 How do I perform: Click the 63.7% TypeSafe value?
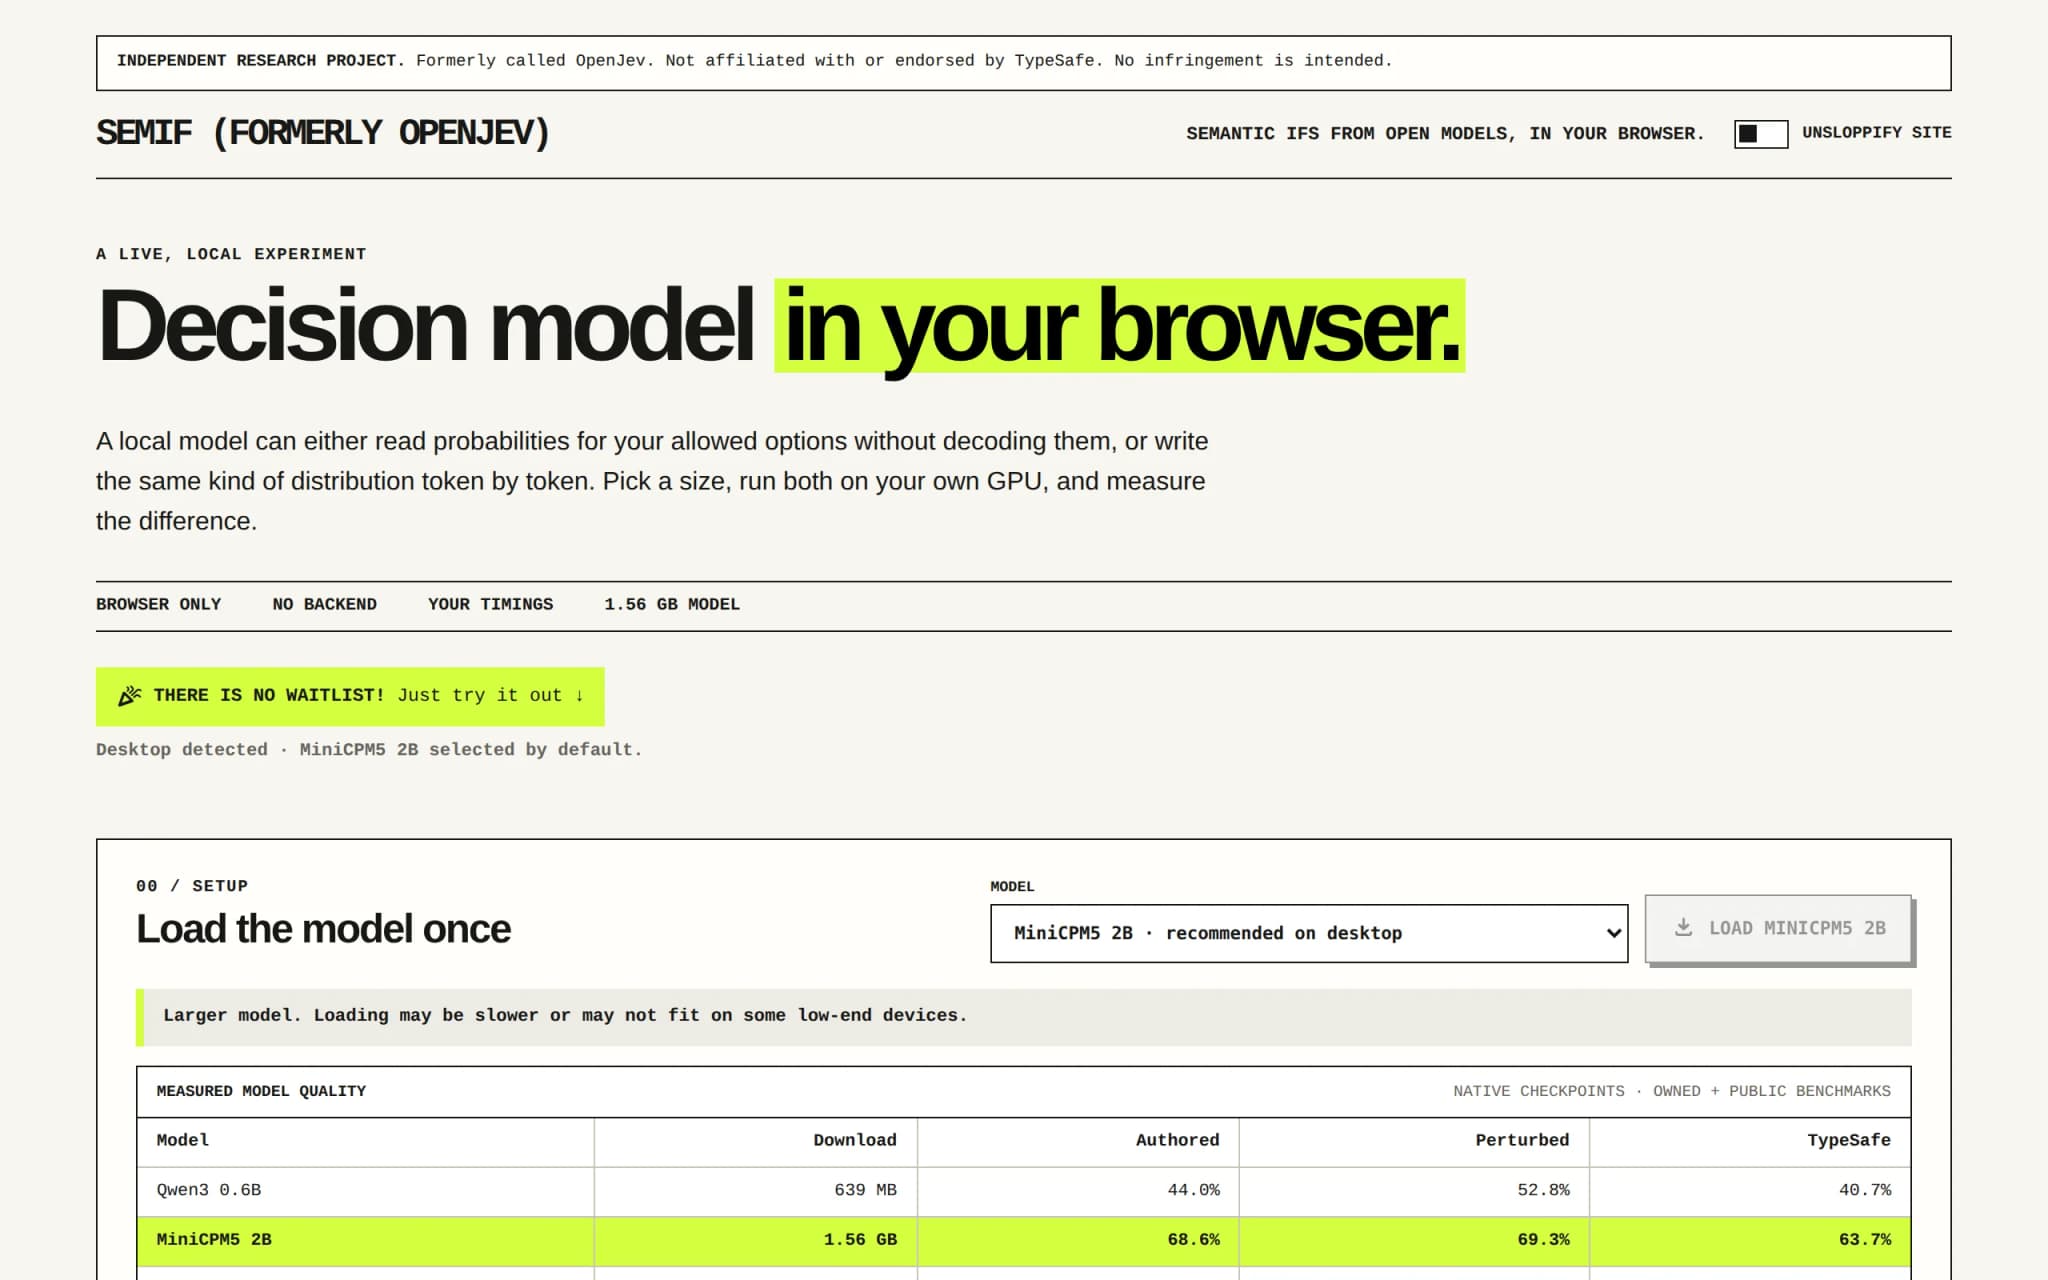coord(1865,1240)
